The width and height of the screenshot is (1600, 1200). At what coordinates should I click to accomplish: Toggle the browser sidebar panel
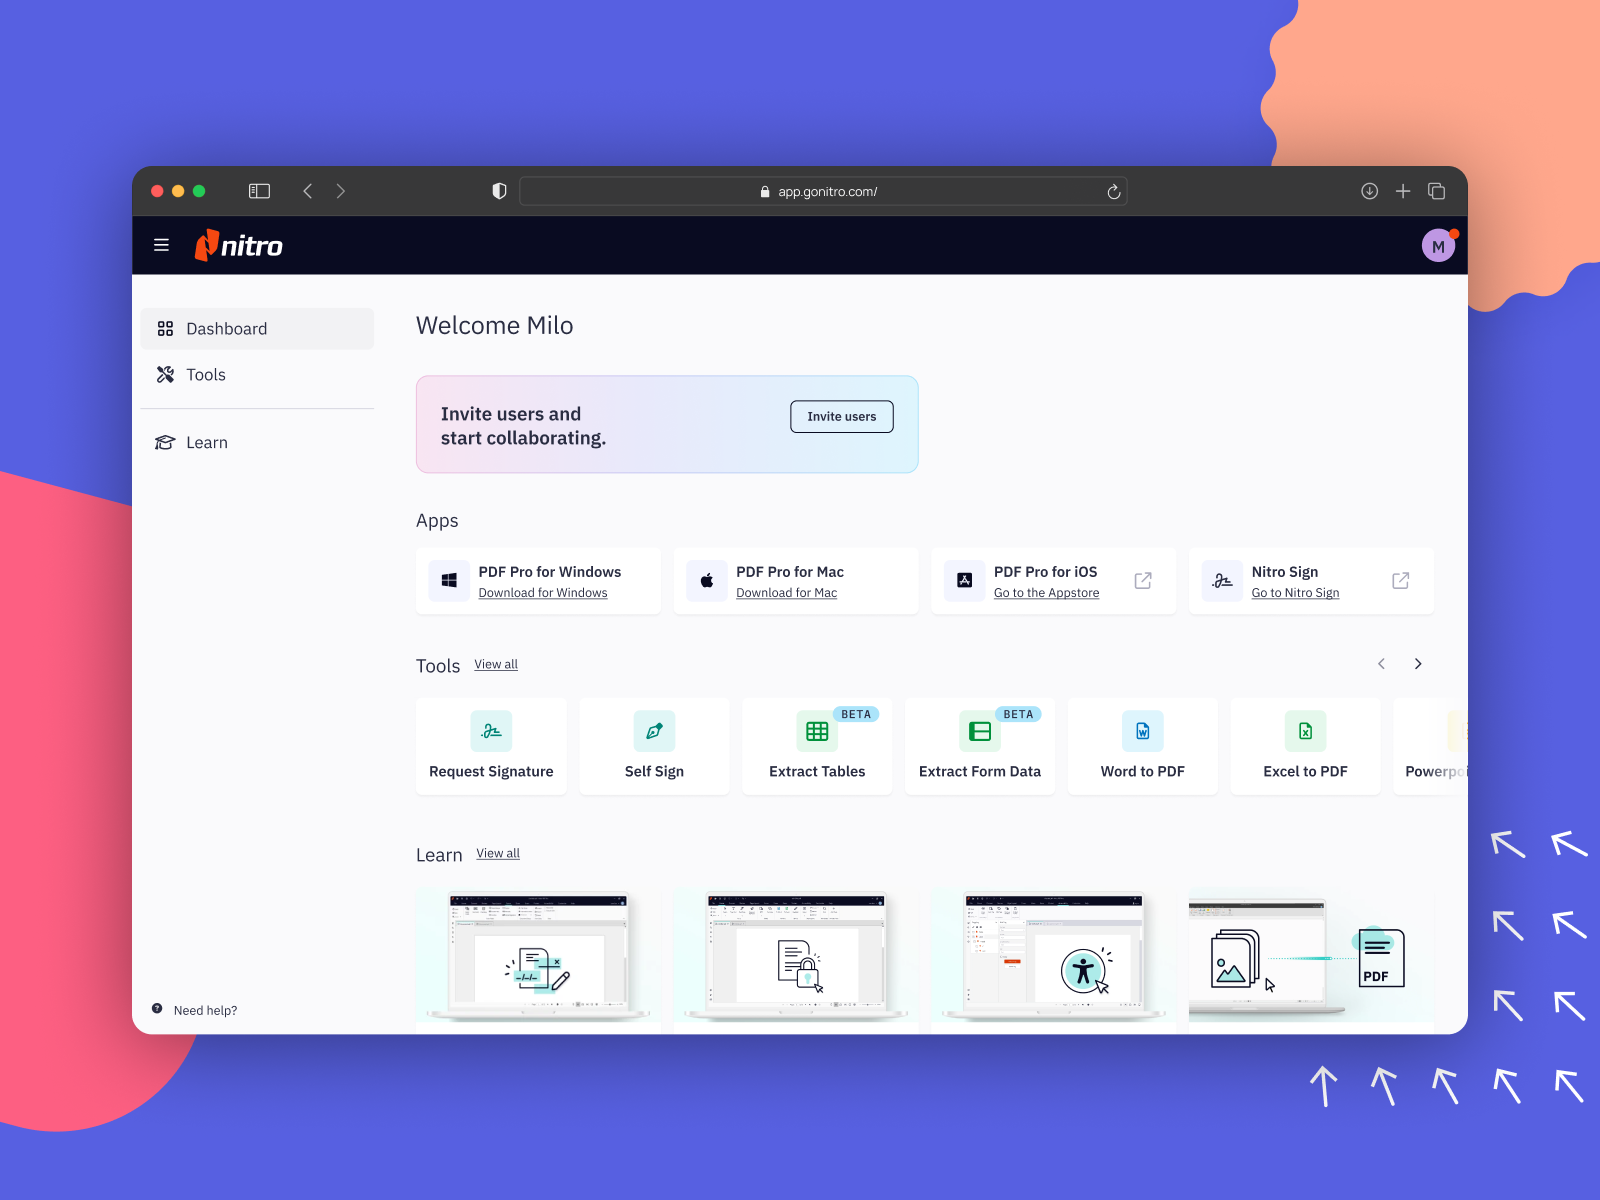(x=259, y=191)
